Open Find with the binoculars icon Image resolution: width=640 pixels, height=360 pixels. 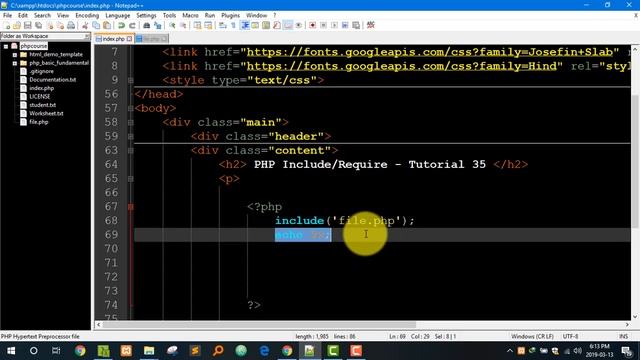(x=147, y=25)
